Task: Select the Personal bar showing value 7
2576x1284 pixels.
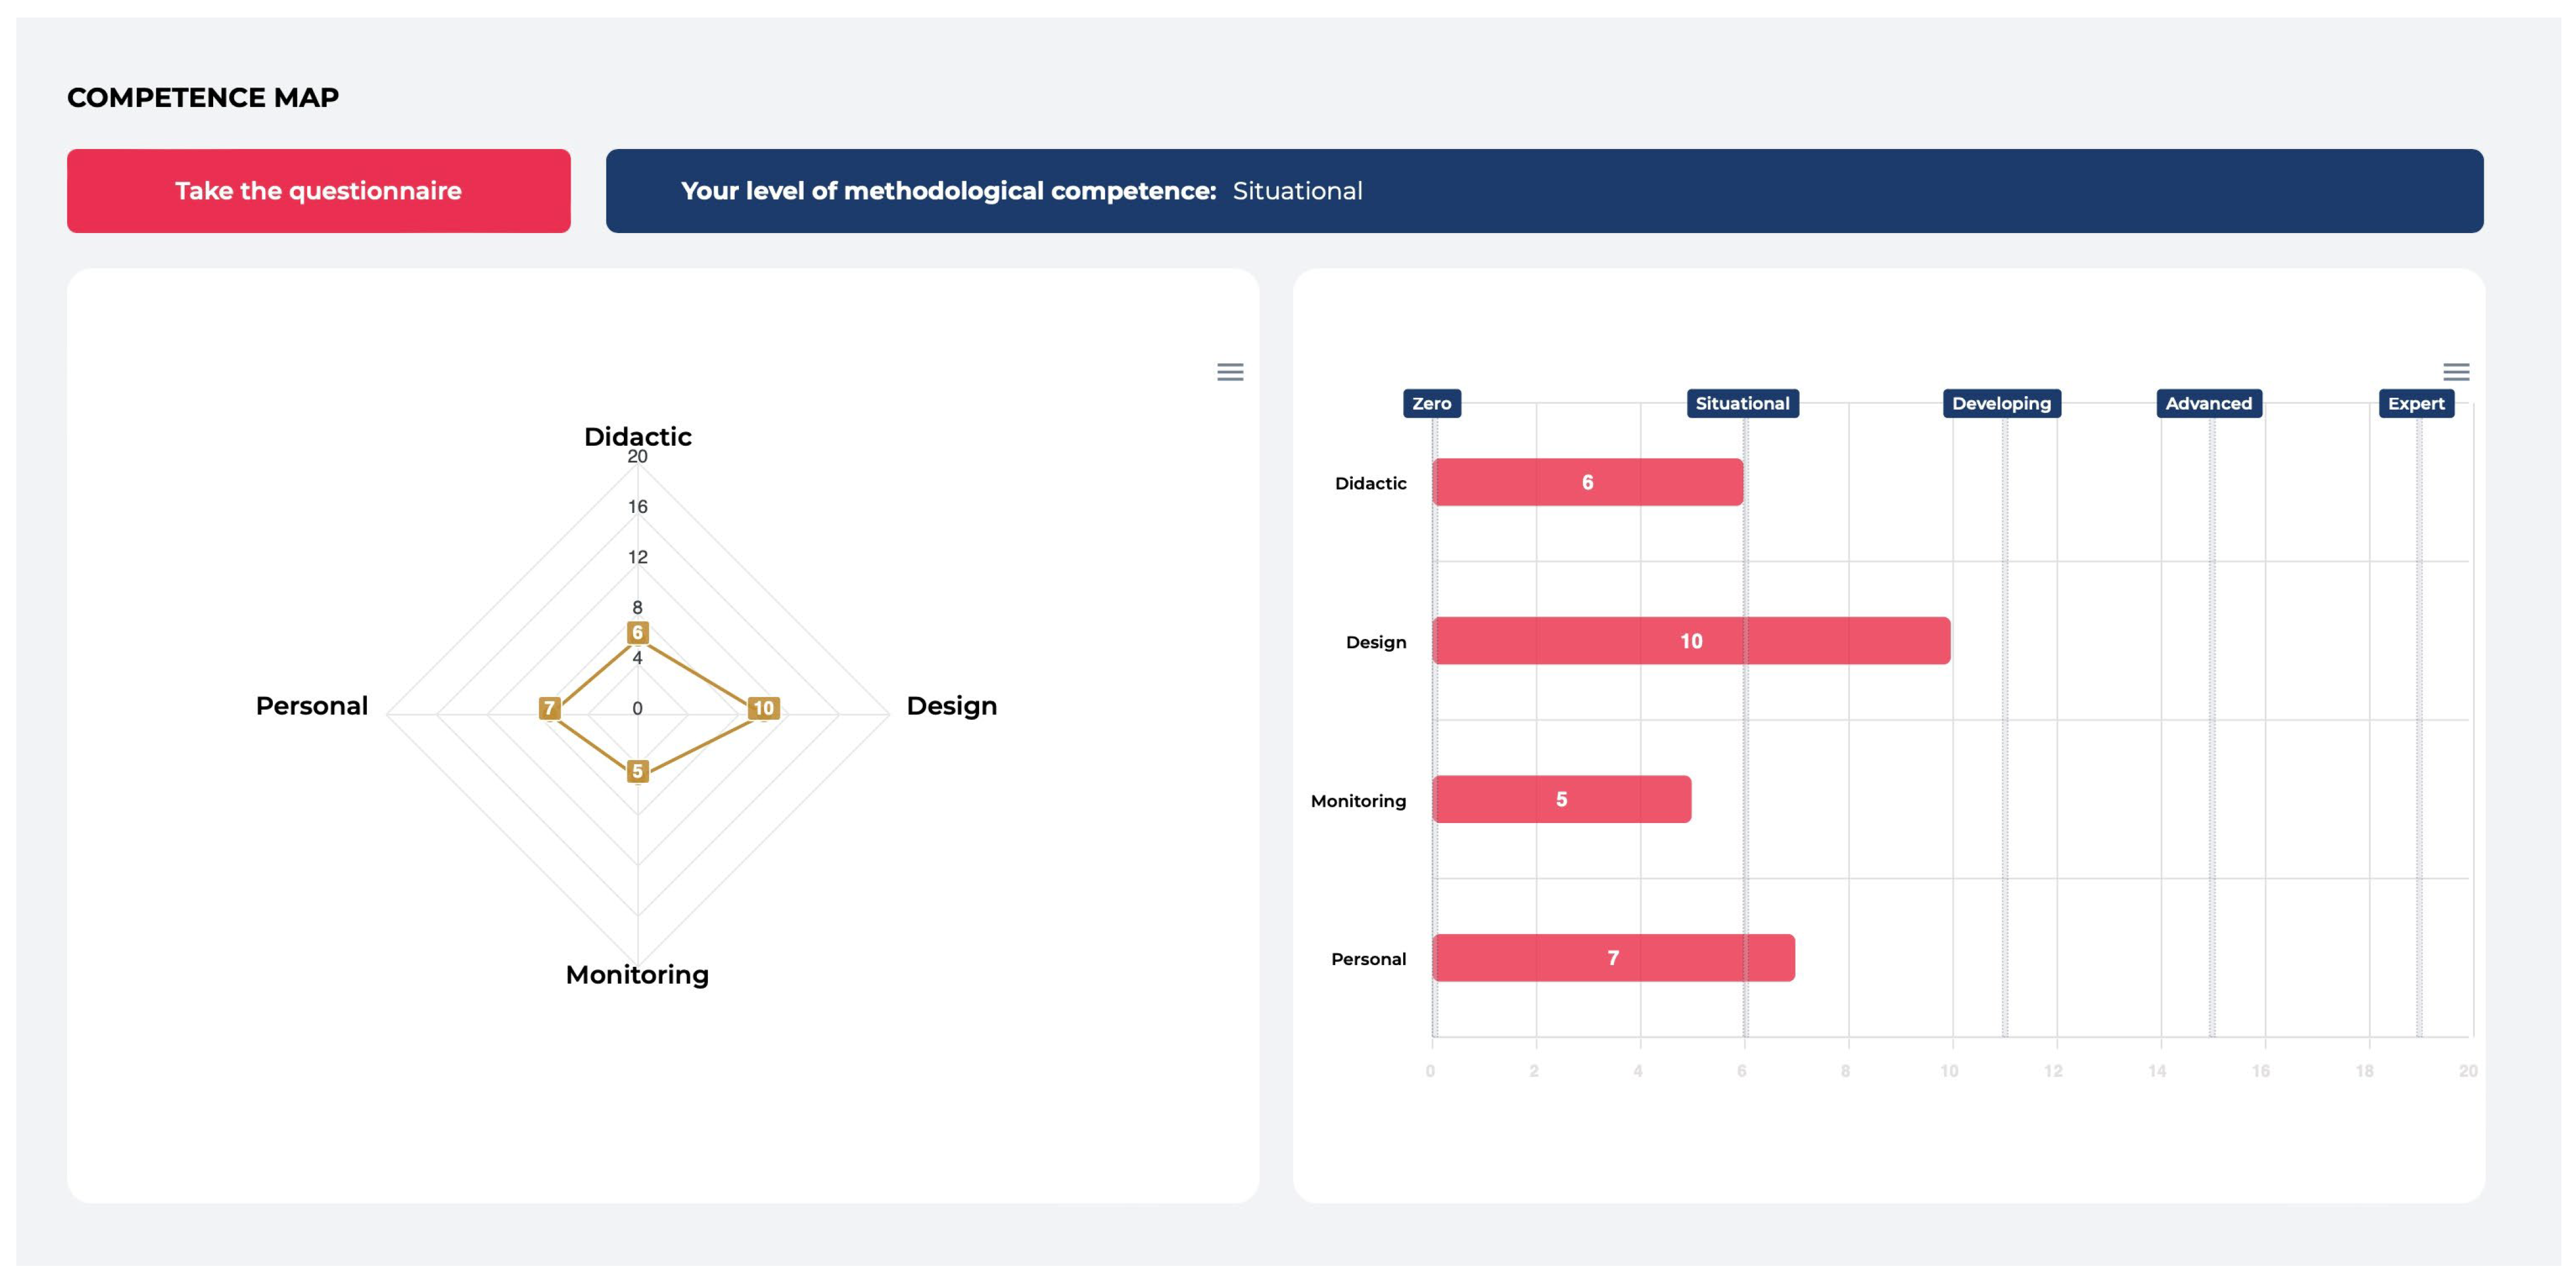Action: pyautogui.click(x=1613, y=958)
